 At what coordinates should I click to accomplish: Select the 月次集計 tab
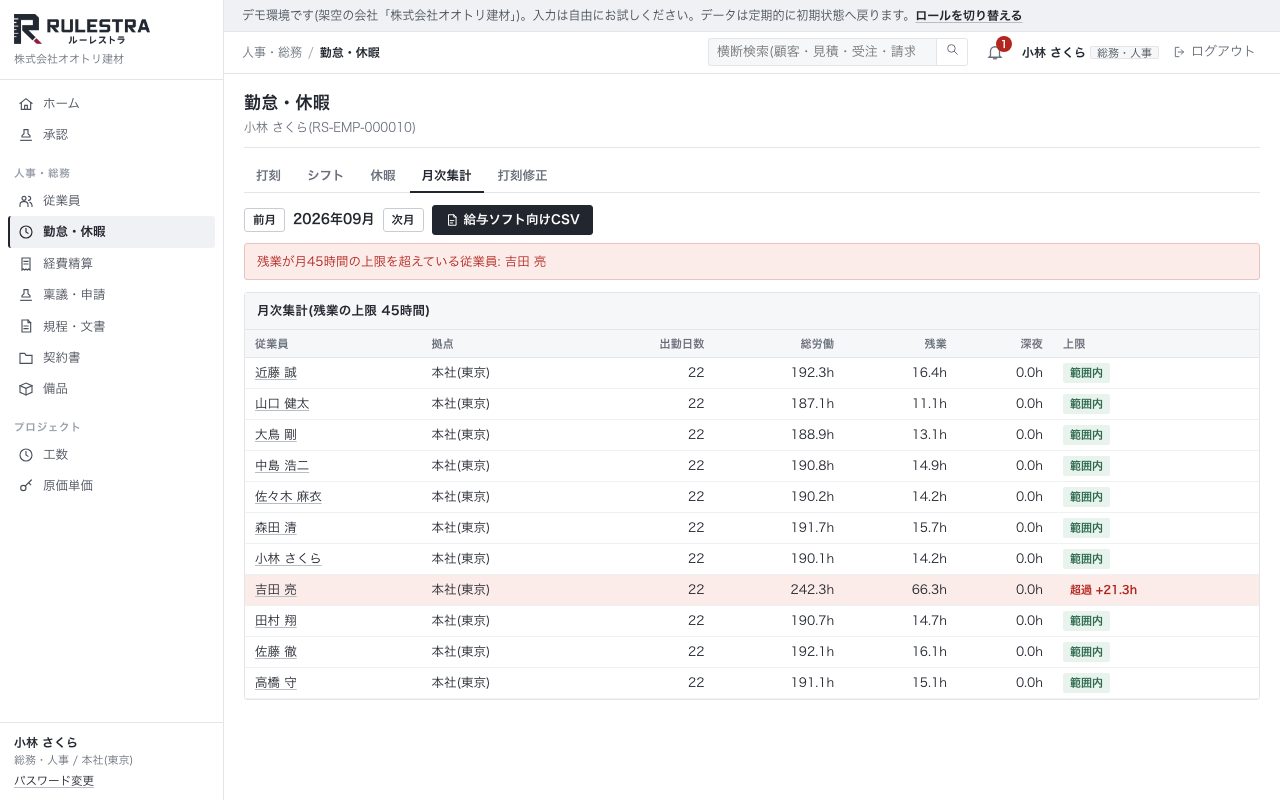coord(446,175)
